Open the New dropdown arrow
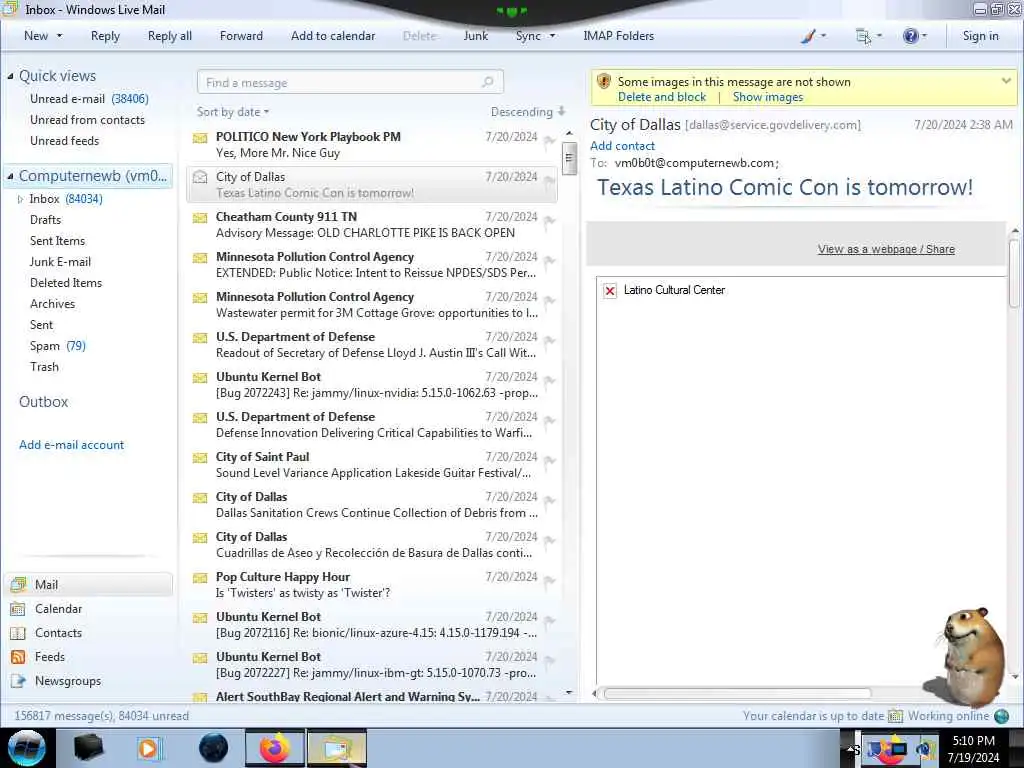Viewport: 1024px width, 768px height. click(59, 36)
